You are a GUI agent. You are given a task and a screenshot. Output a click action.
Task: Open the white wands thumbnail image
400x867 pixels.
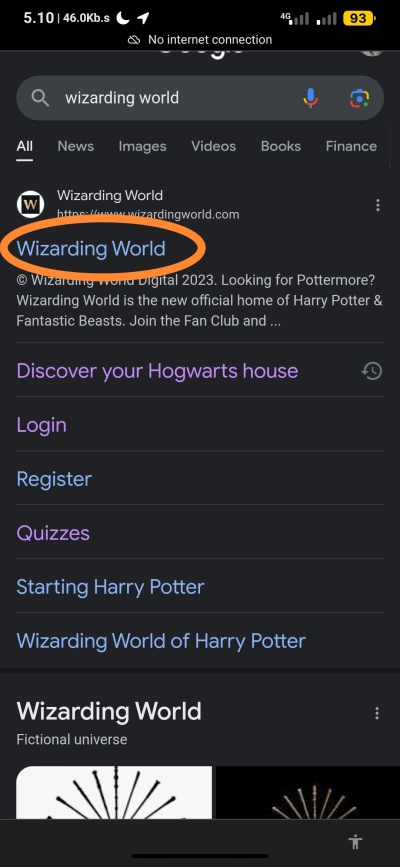click(x=114, y=792)
